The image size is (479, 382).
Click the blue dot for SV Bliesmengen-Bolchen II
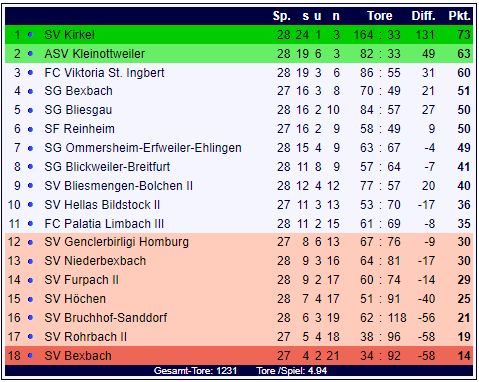[x=30, y=186]
